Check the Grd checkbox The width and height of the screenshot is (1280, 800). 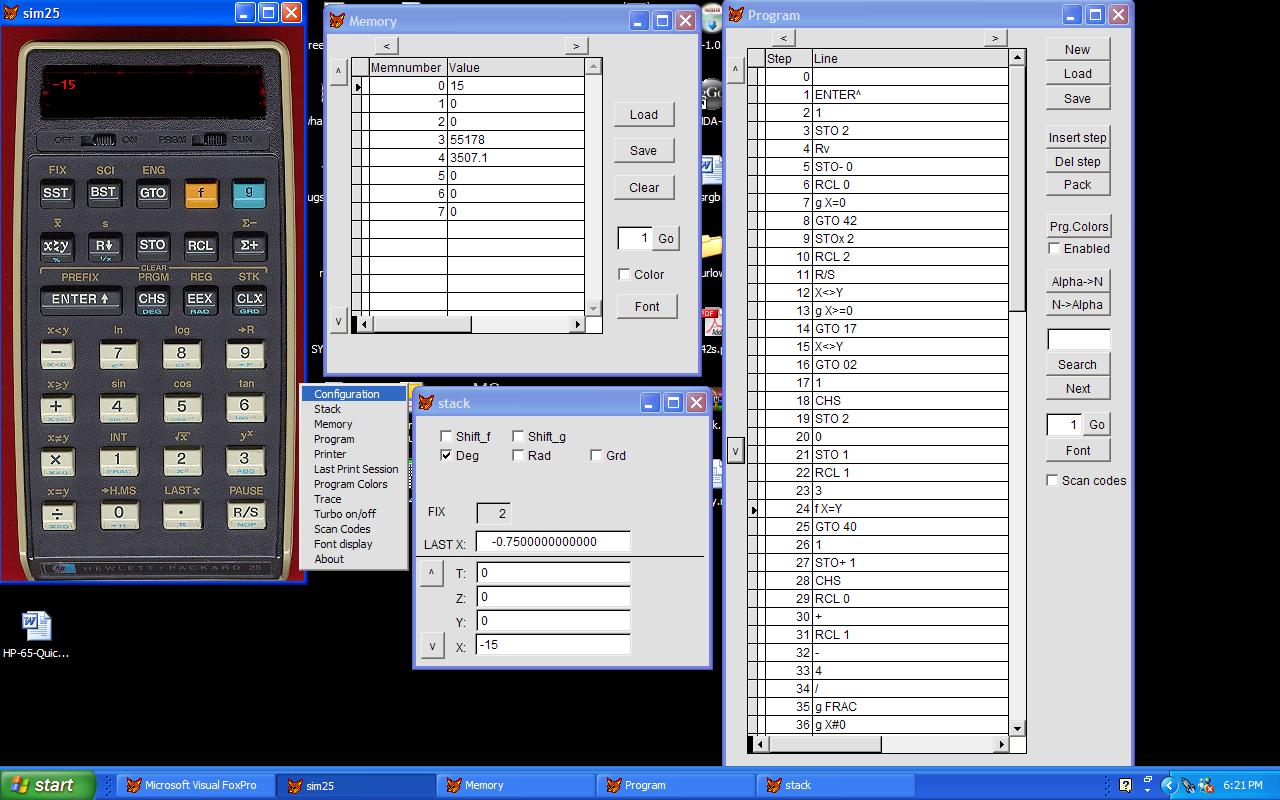coord(596,455)
